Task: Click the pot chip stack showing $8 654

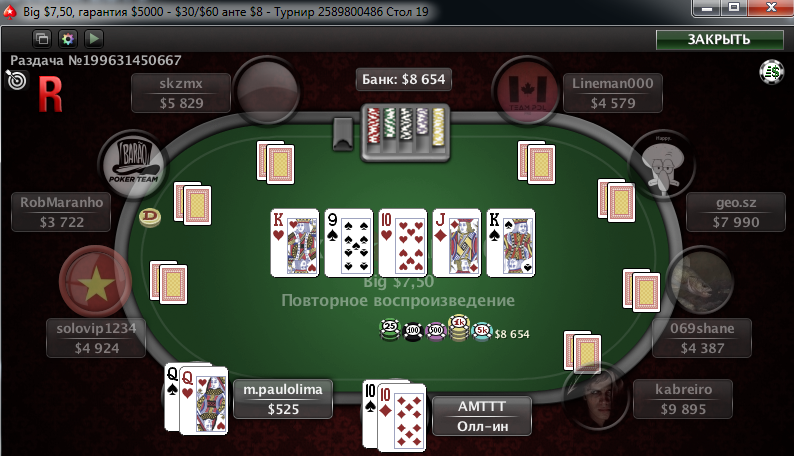Action: (x=436, y=329)
